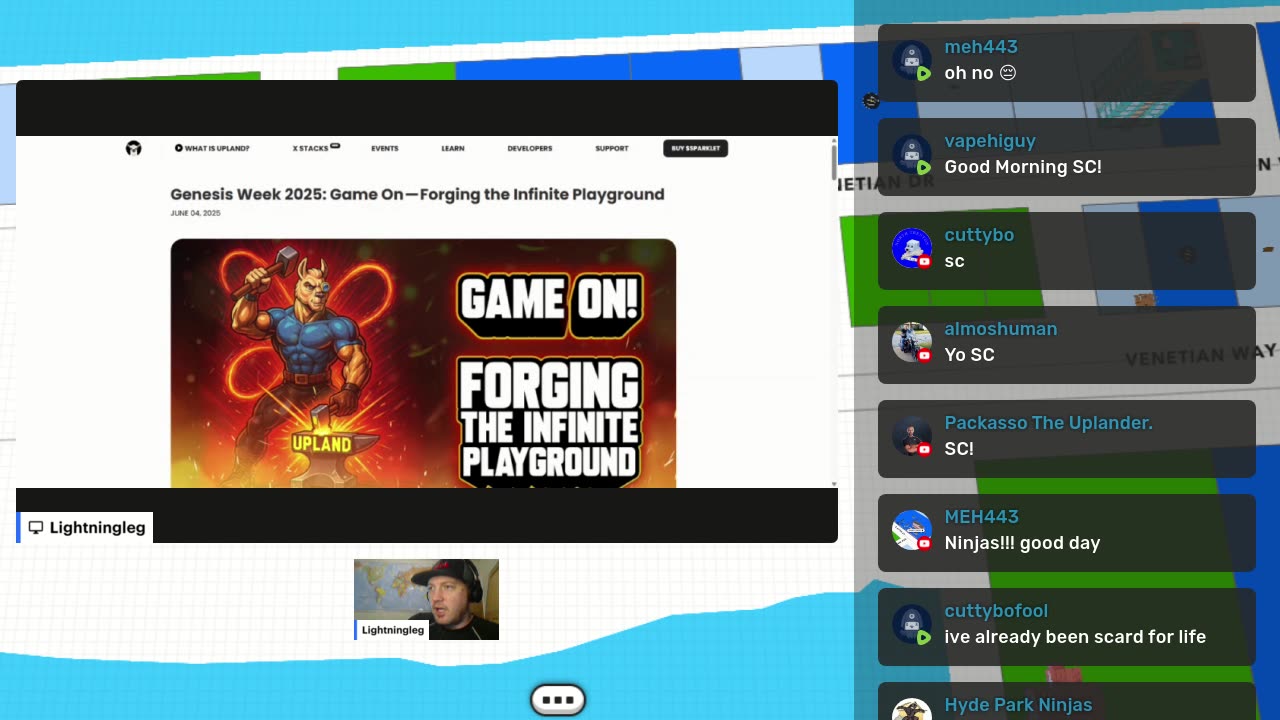Viewport: 1280px width, 720px height.
Task: Click the username above the oh no message
Action: (x=981, y=47)
